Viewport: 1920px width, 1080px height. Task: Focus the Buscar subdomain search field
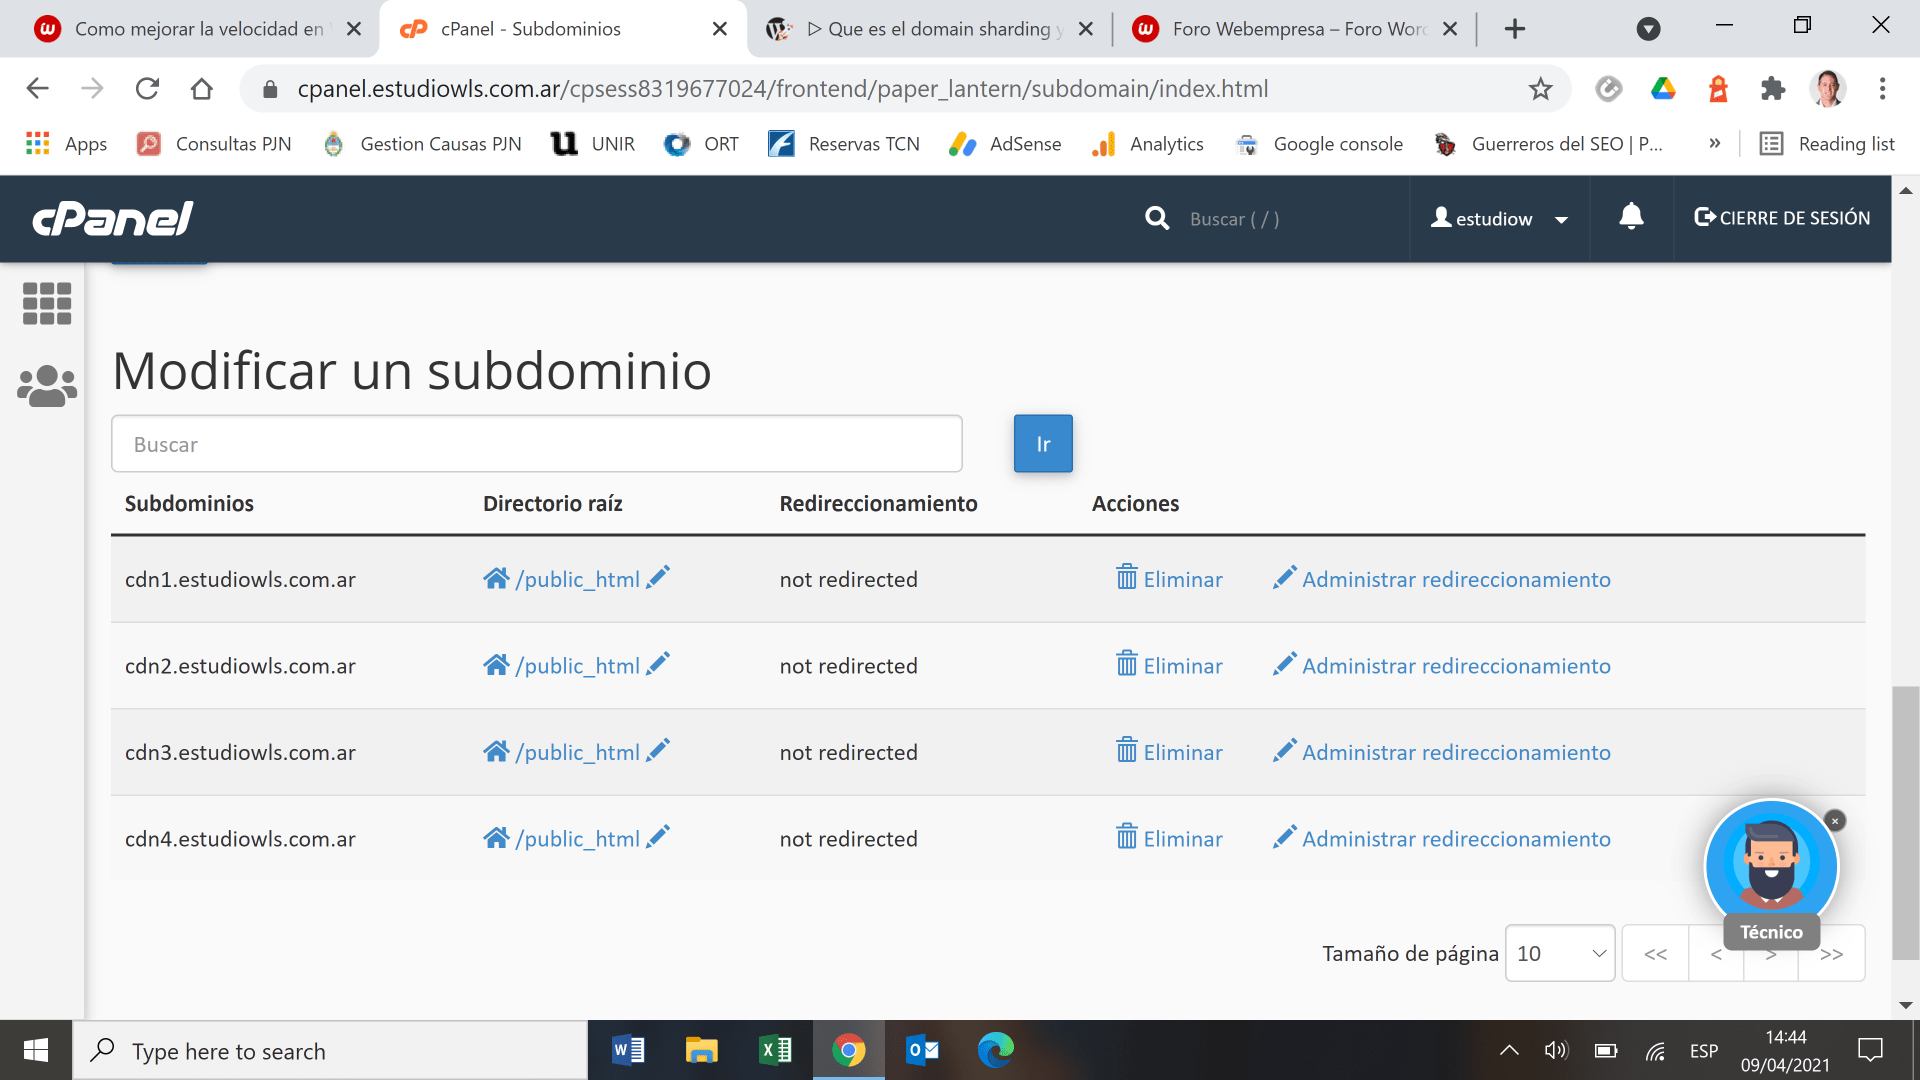[x=537, y=444]
